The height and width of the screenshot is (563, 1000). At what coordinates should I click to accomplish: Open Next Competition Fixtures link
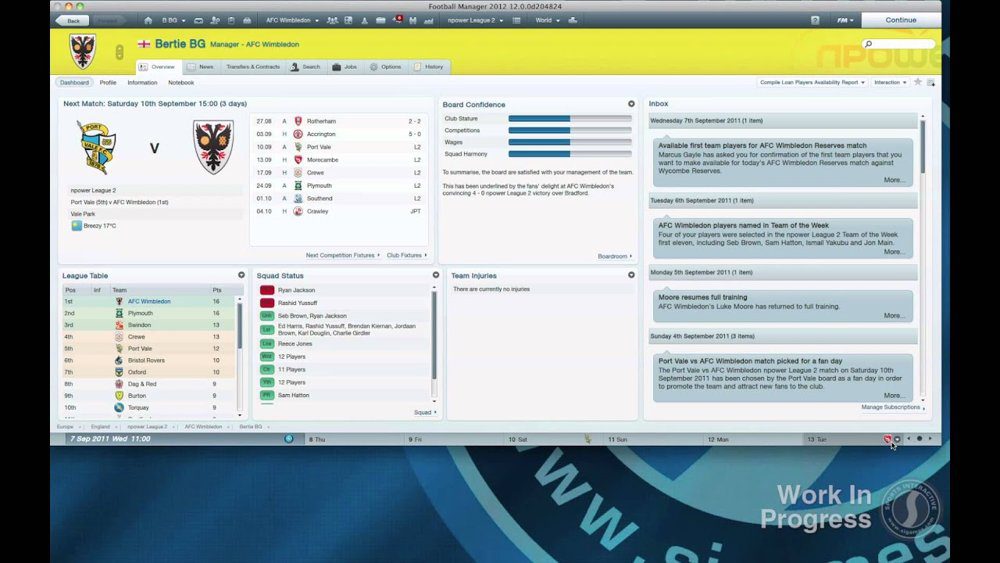click(342, 255)
